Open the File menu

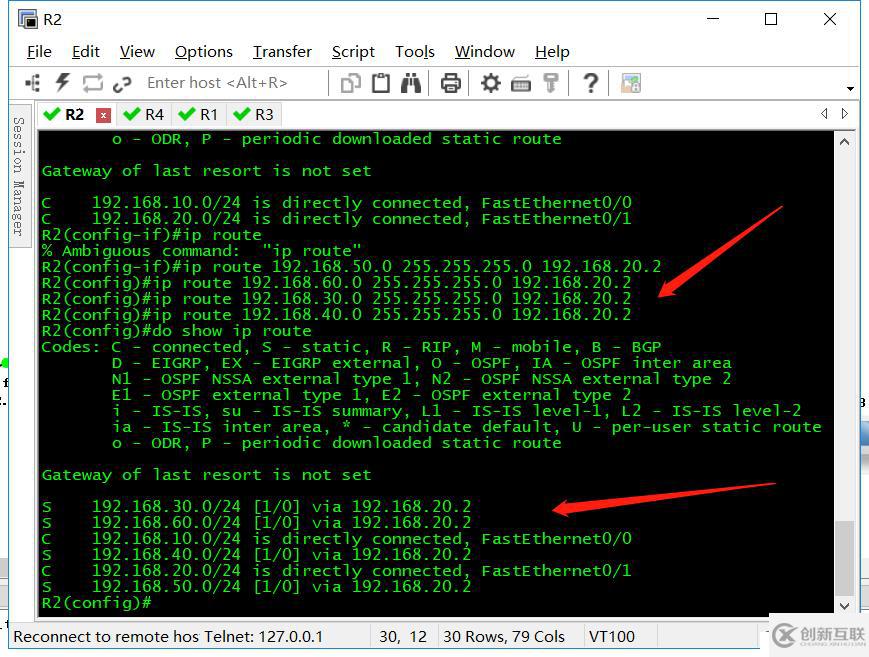click(x=39, y=52)
